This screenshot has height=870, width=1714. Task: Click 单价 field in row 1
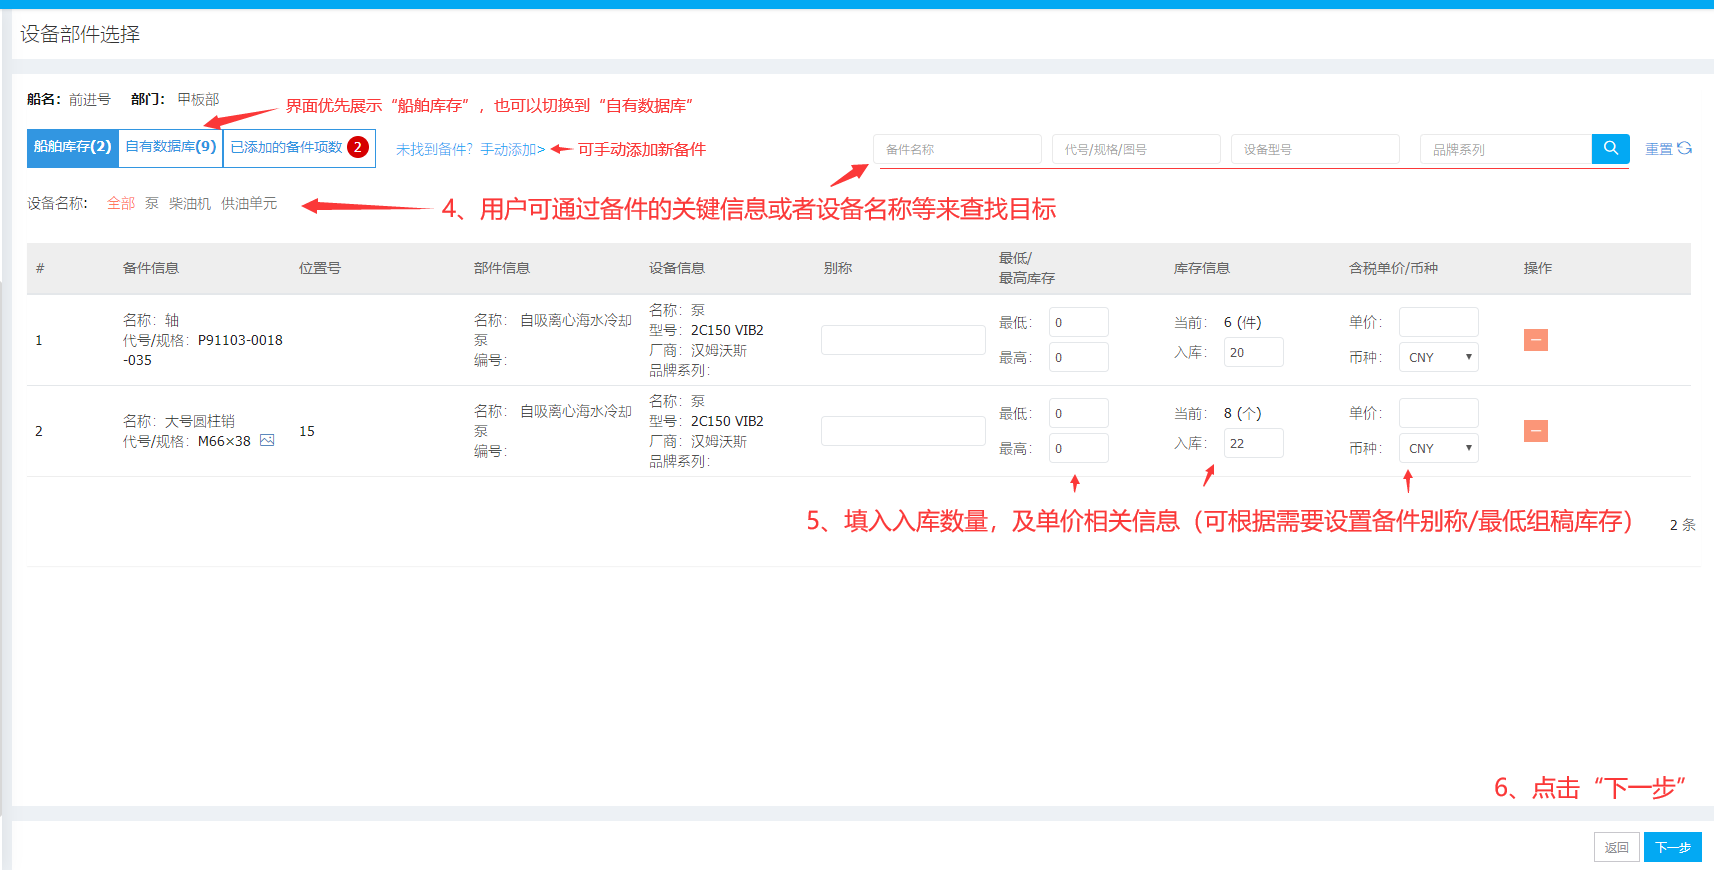1438,322
